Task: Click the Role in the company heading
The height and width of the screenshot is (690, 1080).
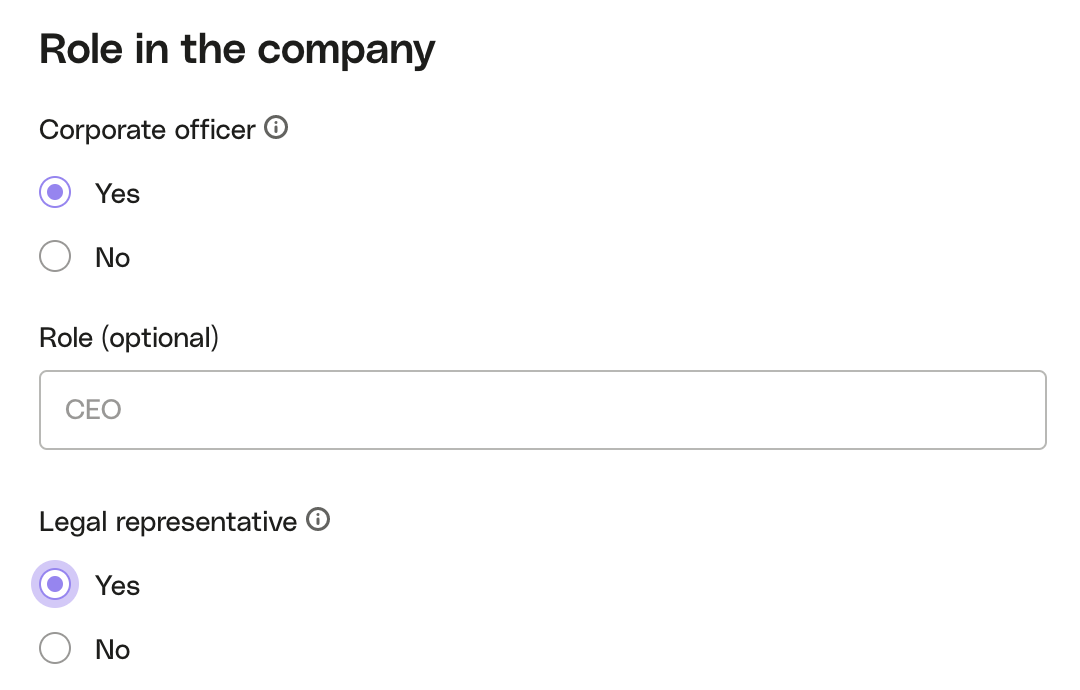Action: pos(237,50)
